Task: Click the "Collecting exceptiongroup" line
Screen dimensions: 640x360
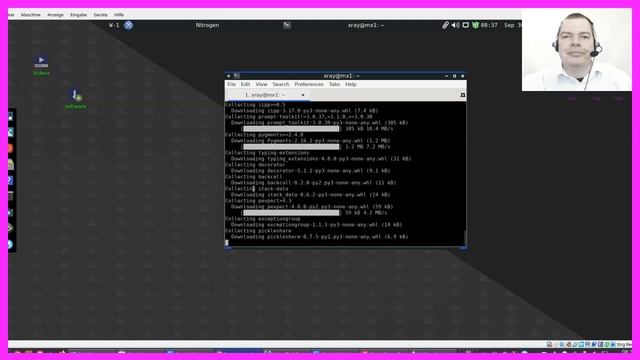Action: (x=263, y=219)
